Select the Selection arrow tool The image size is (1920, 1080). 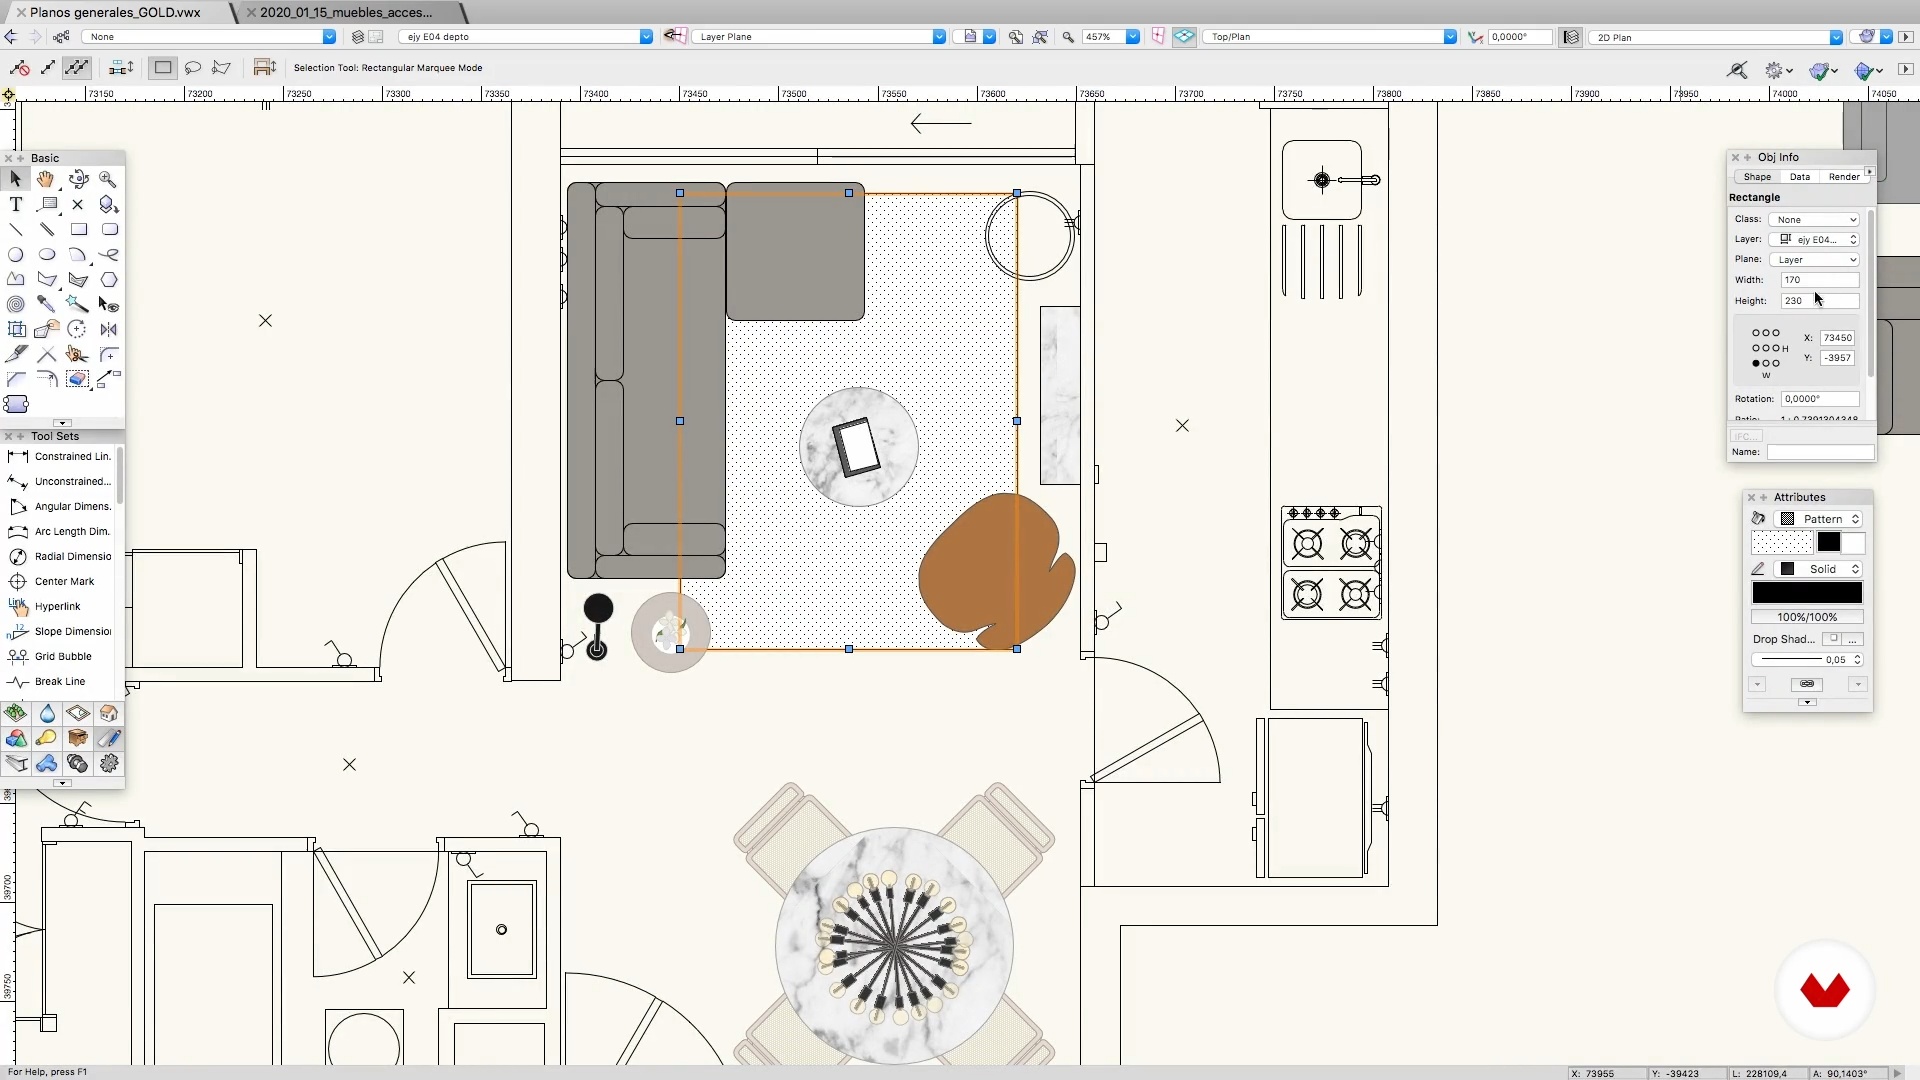tap(15, 179)
